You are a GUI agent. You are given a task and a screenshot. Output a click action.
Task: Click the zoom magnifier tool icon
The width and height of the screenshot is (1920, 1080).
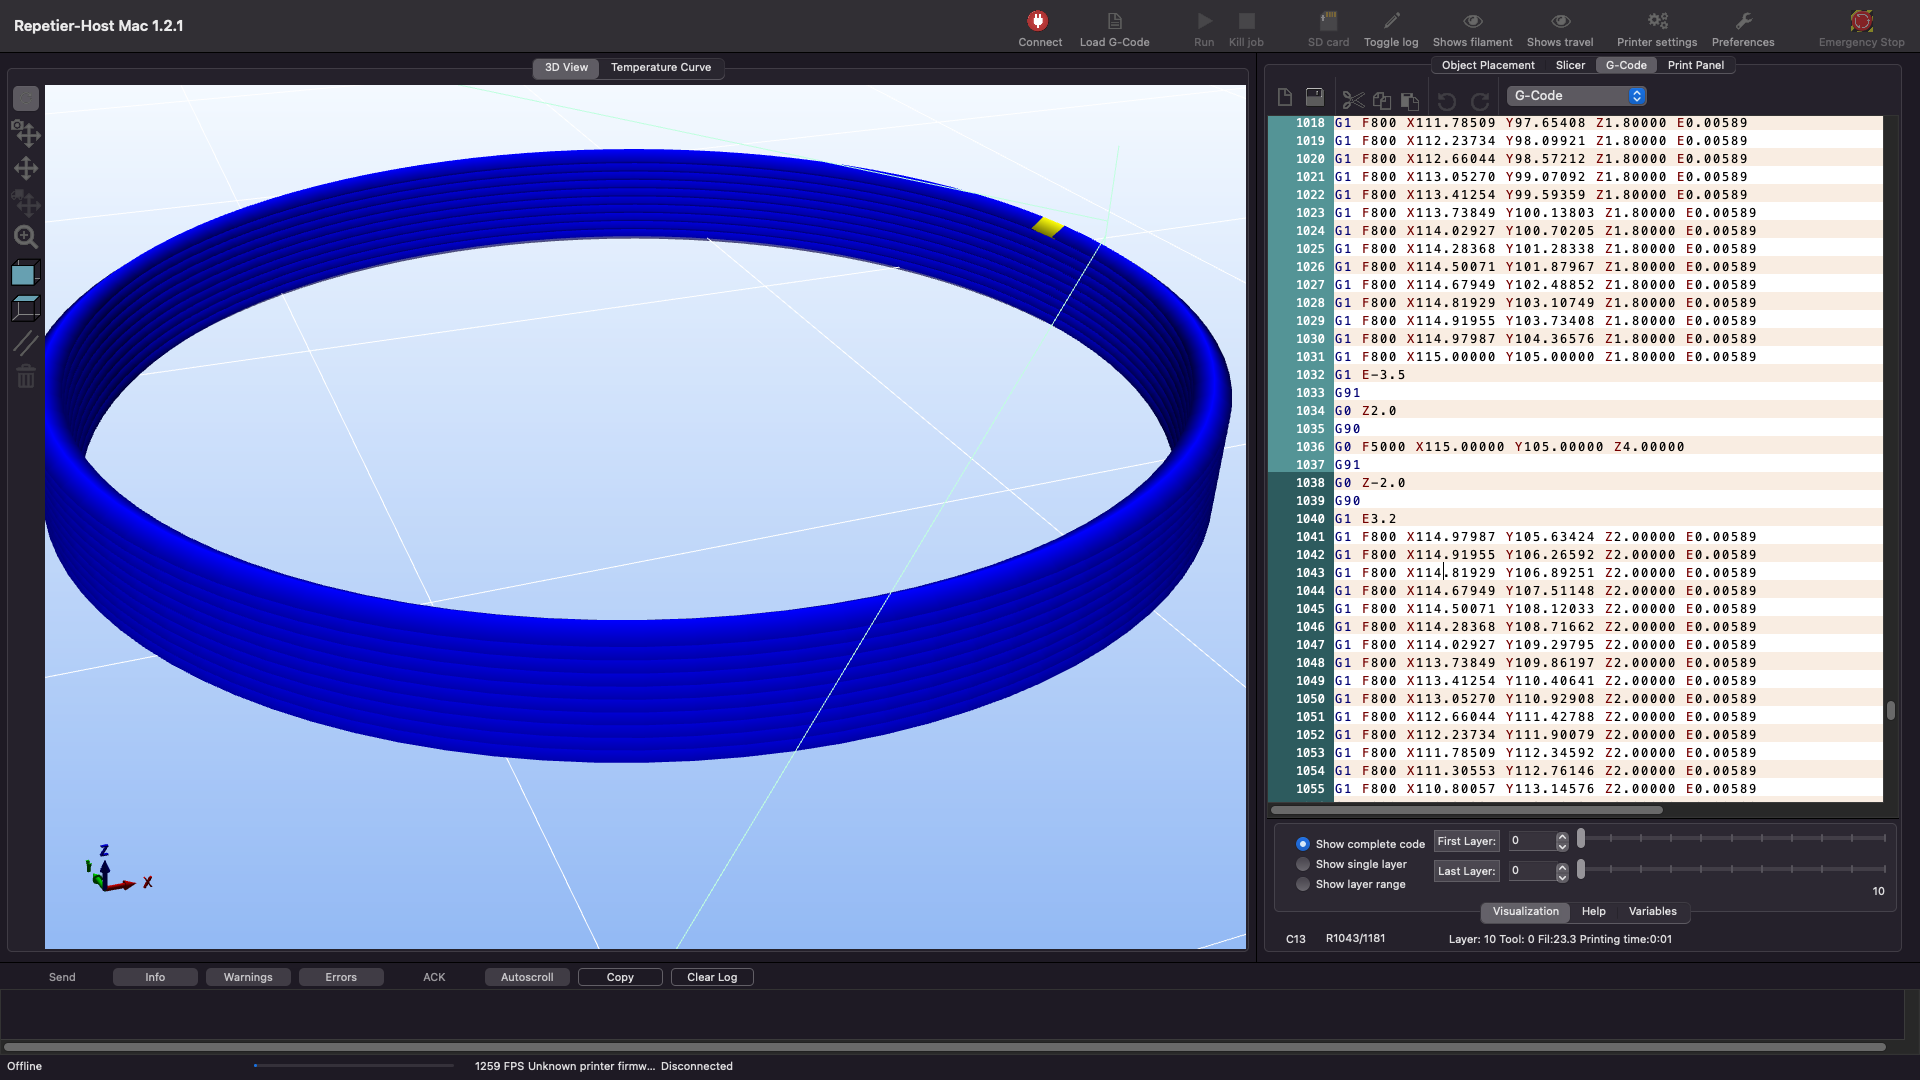[x=26, y=237]
